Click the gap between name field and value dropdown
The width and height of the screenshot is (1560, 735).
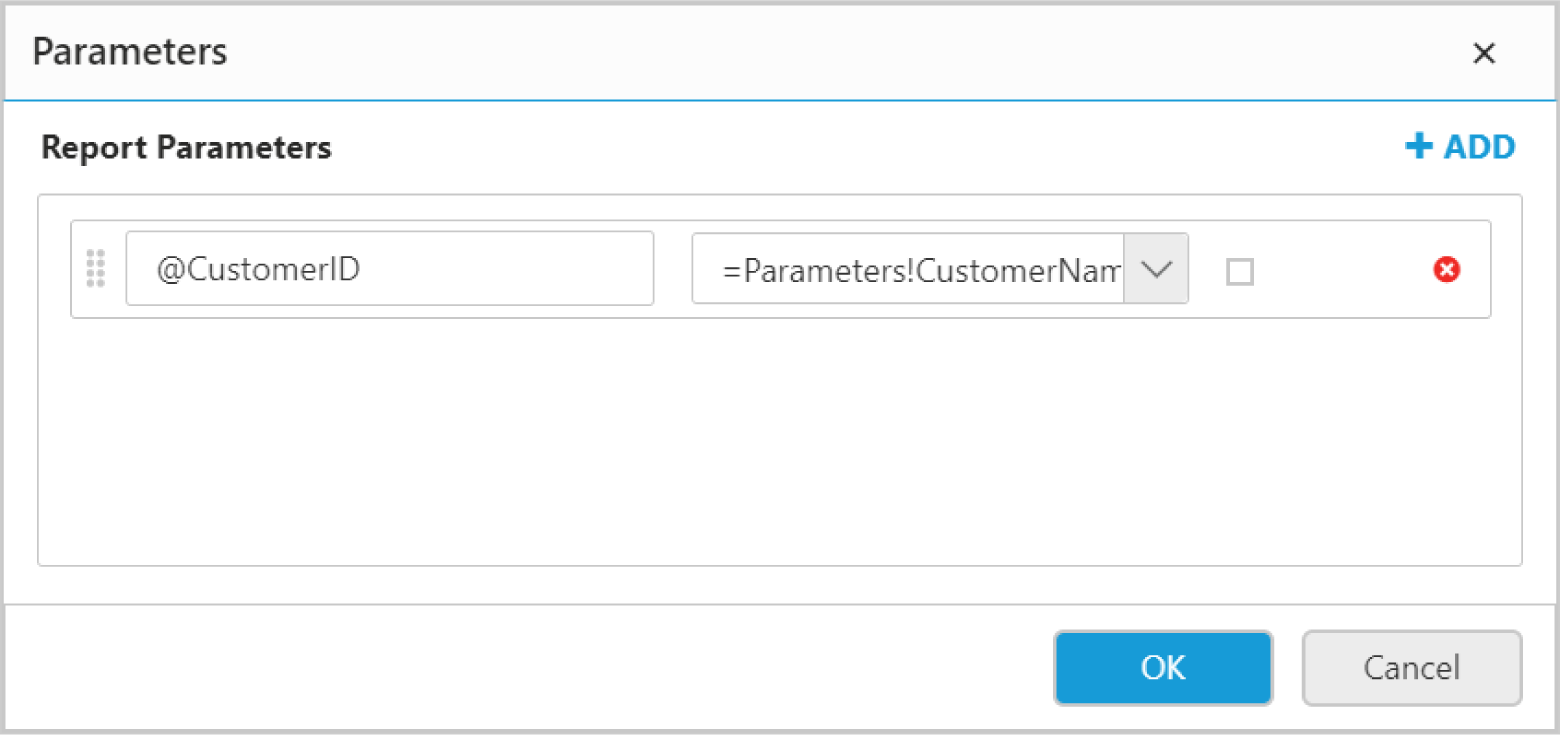(673, 269)
